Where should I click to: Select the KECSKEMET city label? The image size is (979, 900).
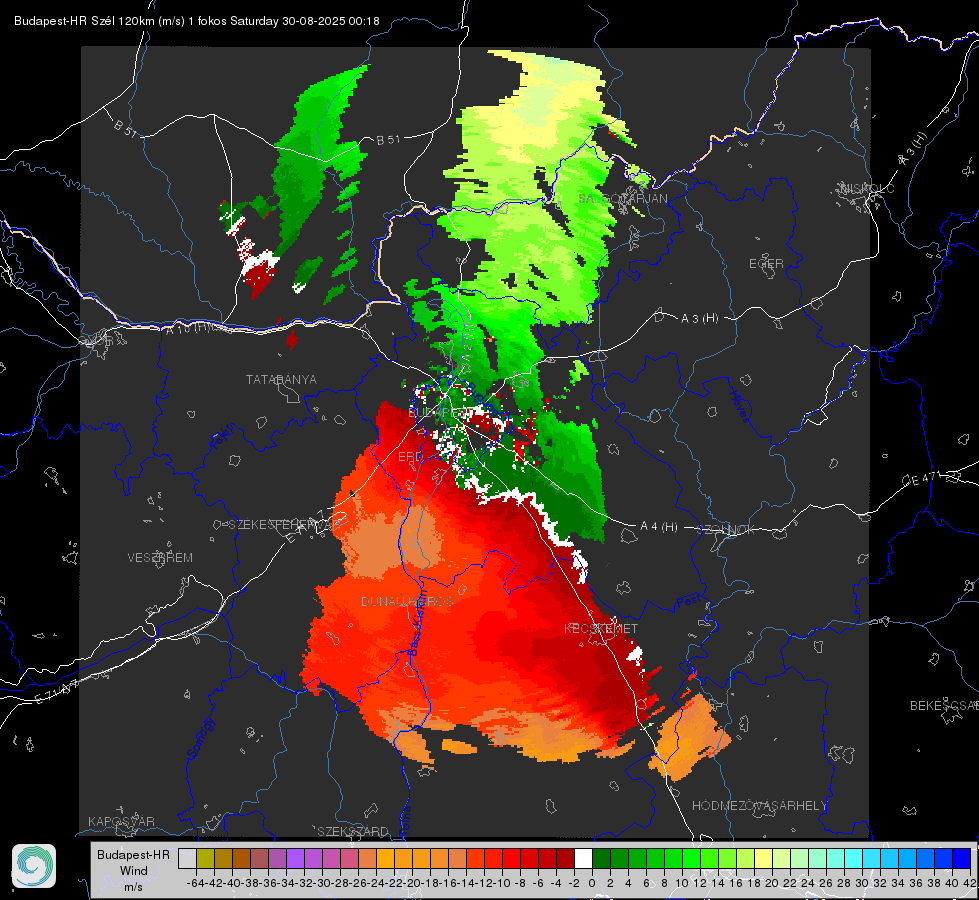pyautogui.click(x=601, y=628)
